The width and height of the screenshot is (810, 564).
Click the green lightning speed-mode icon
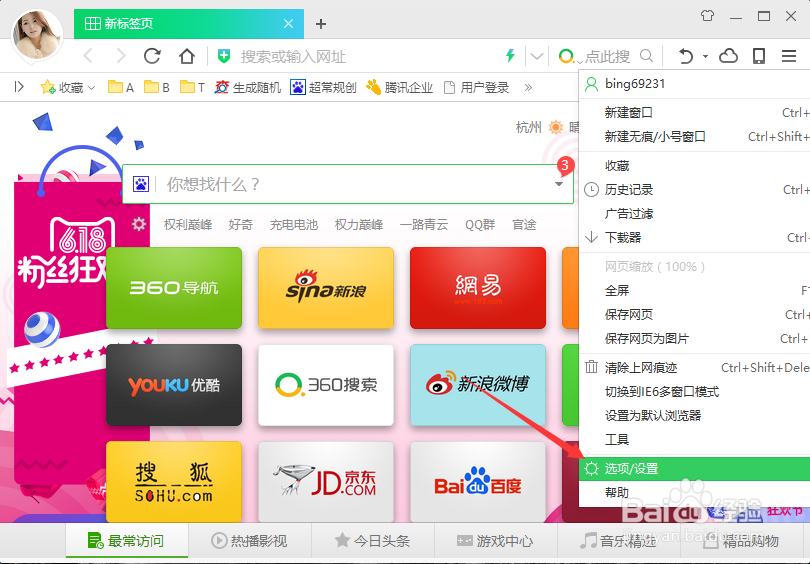point(510,55)
